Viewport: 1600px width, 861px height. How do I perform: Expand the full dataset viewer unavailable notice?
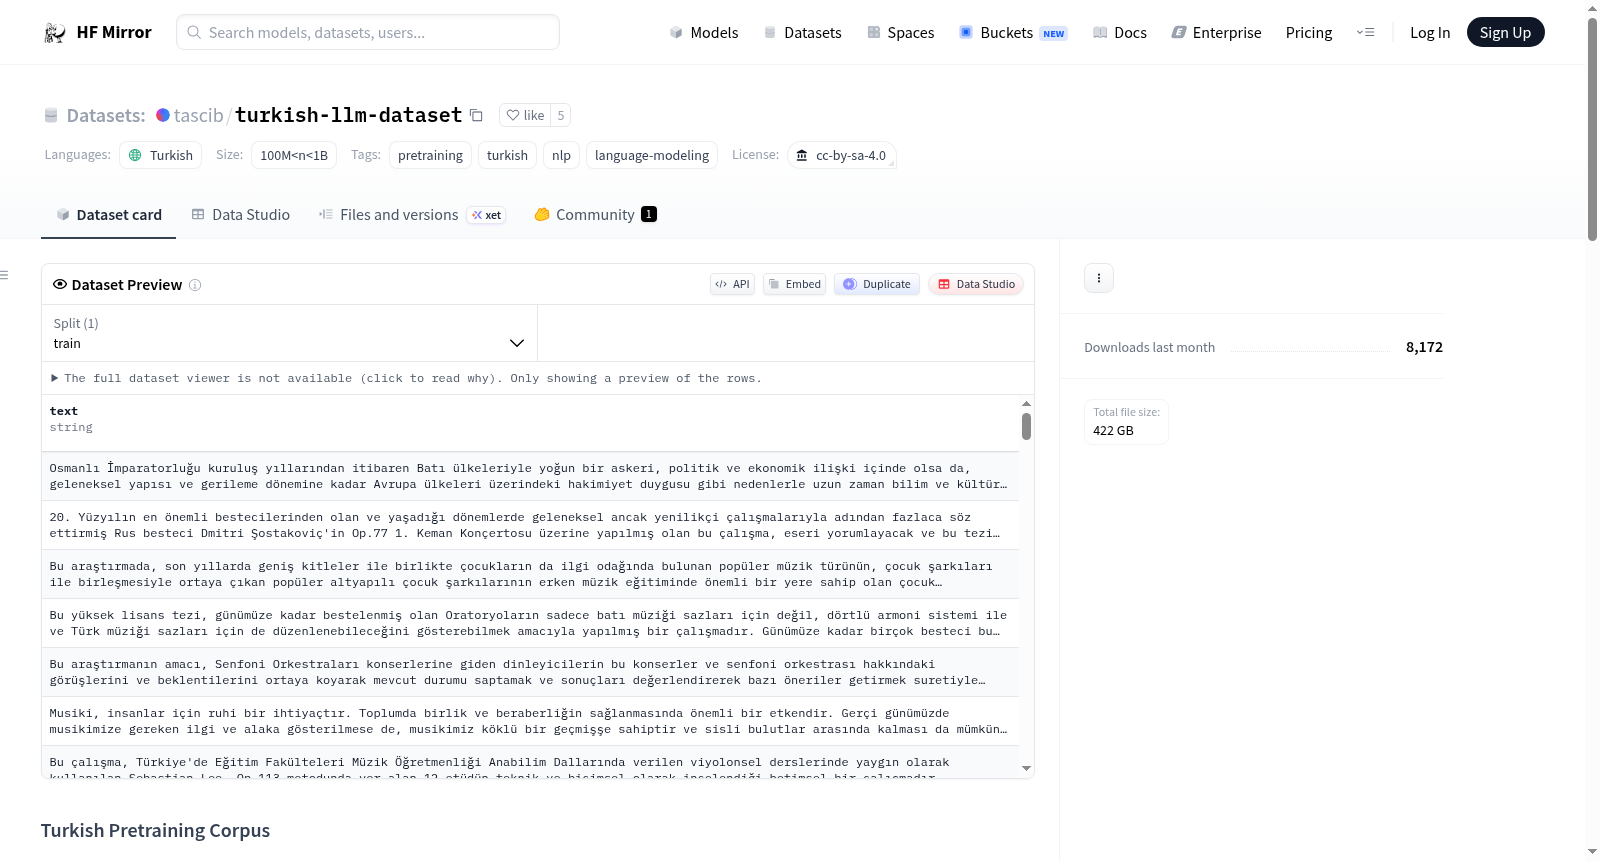tap(407, 378)
